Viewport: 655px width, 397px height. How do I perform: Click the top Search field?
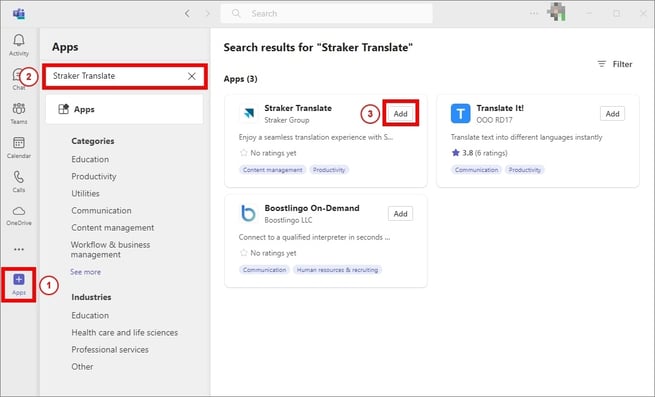327,13
